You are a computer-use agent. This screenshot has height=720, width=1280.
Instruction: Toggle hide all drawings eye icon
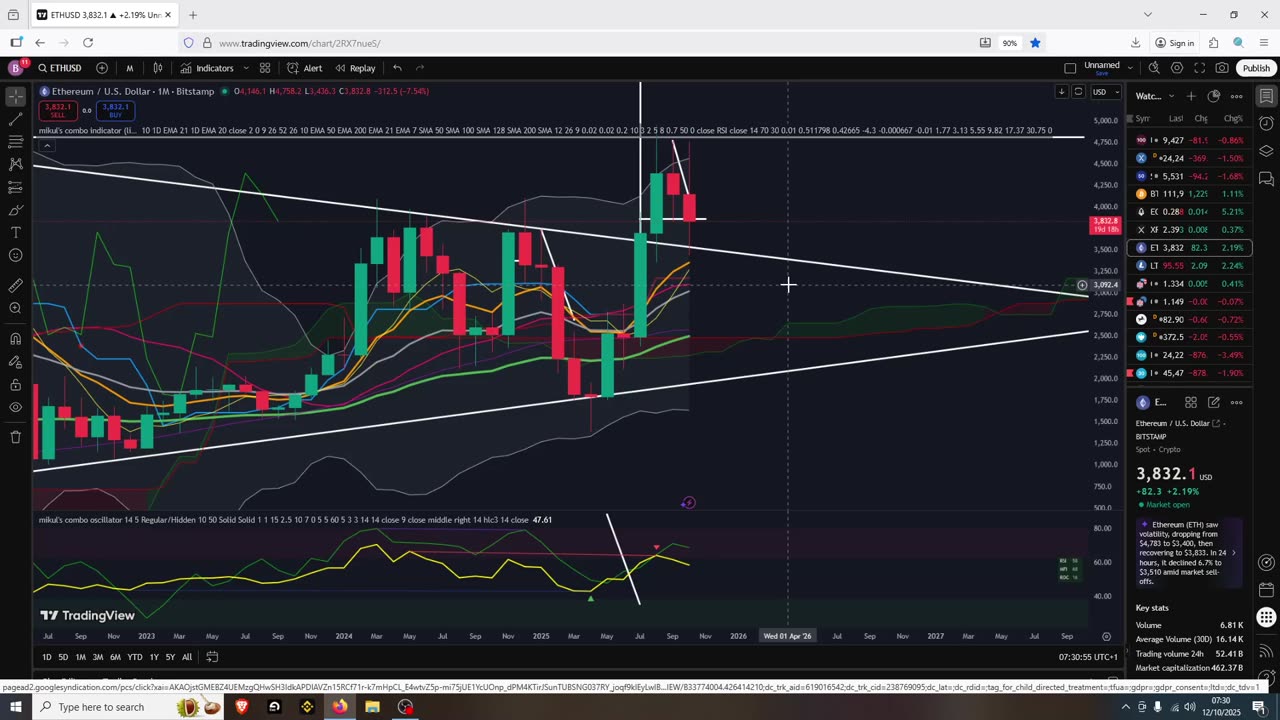point(16,407)
